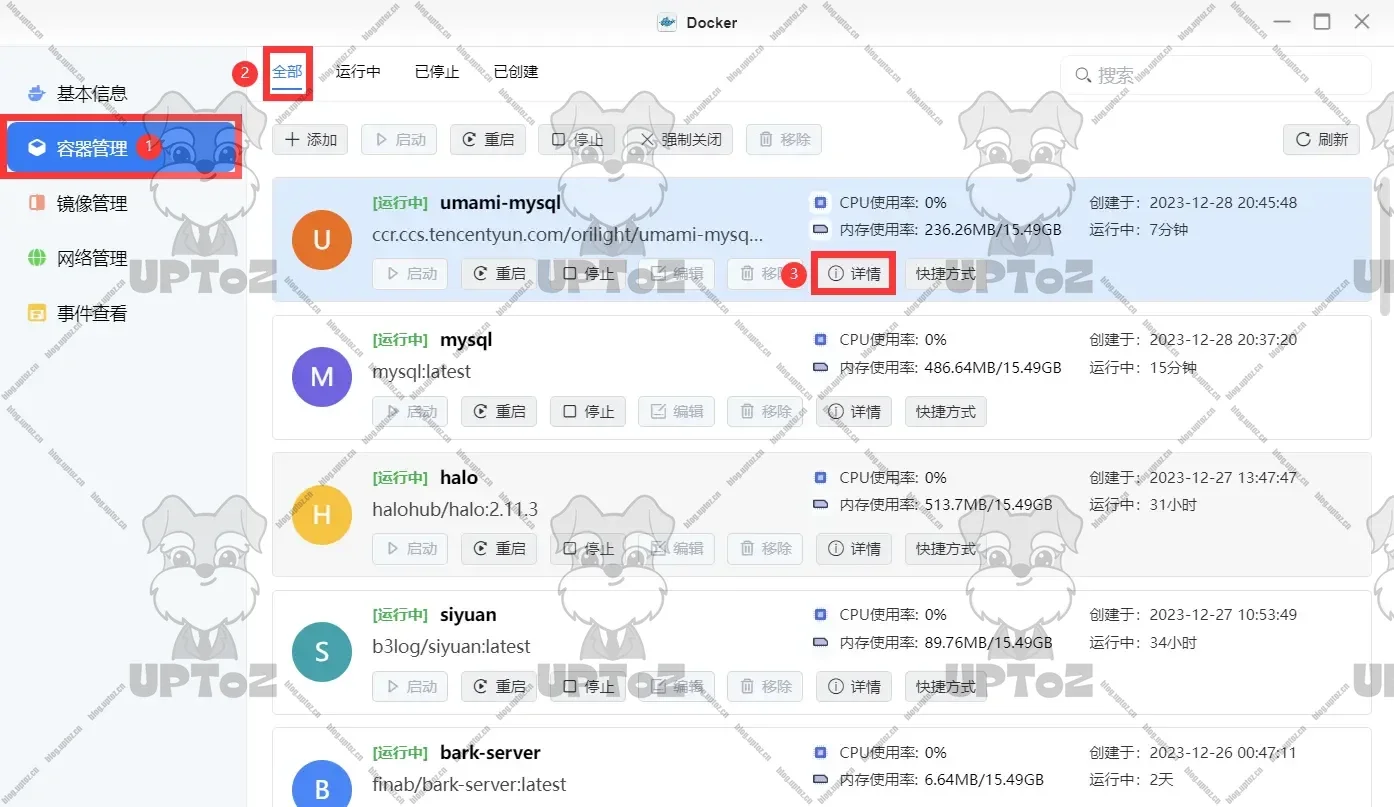
Task: Open 详情 for umami-mysql container
Action: tap(855, 274)
